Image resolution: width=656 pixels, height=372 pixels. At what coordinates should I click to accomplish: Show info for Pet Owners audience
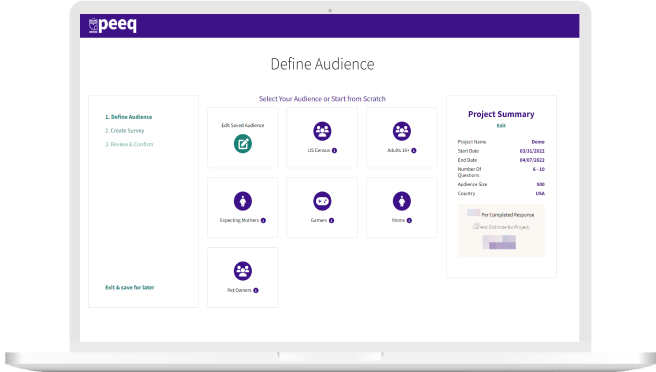point(256,290)
